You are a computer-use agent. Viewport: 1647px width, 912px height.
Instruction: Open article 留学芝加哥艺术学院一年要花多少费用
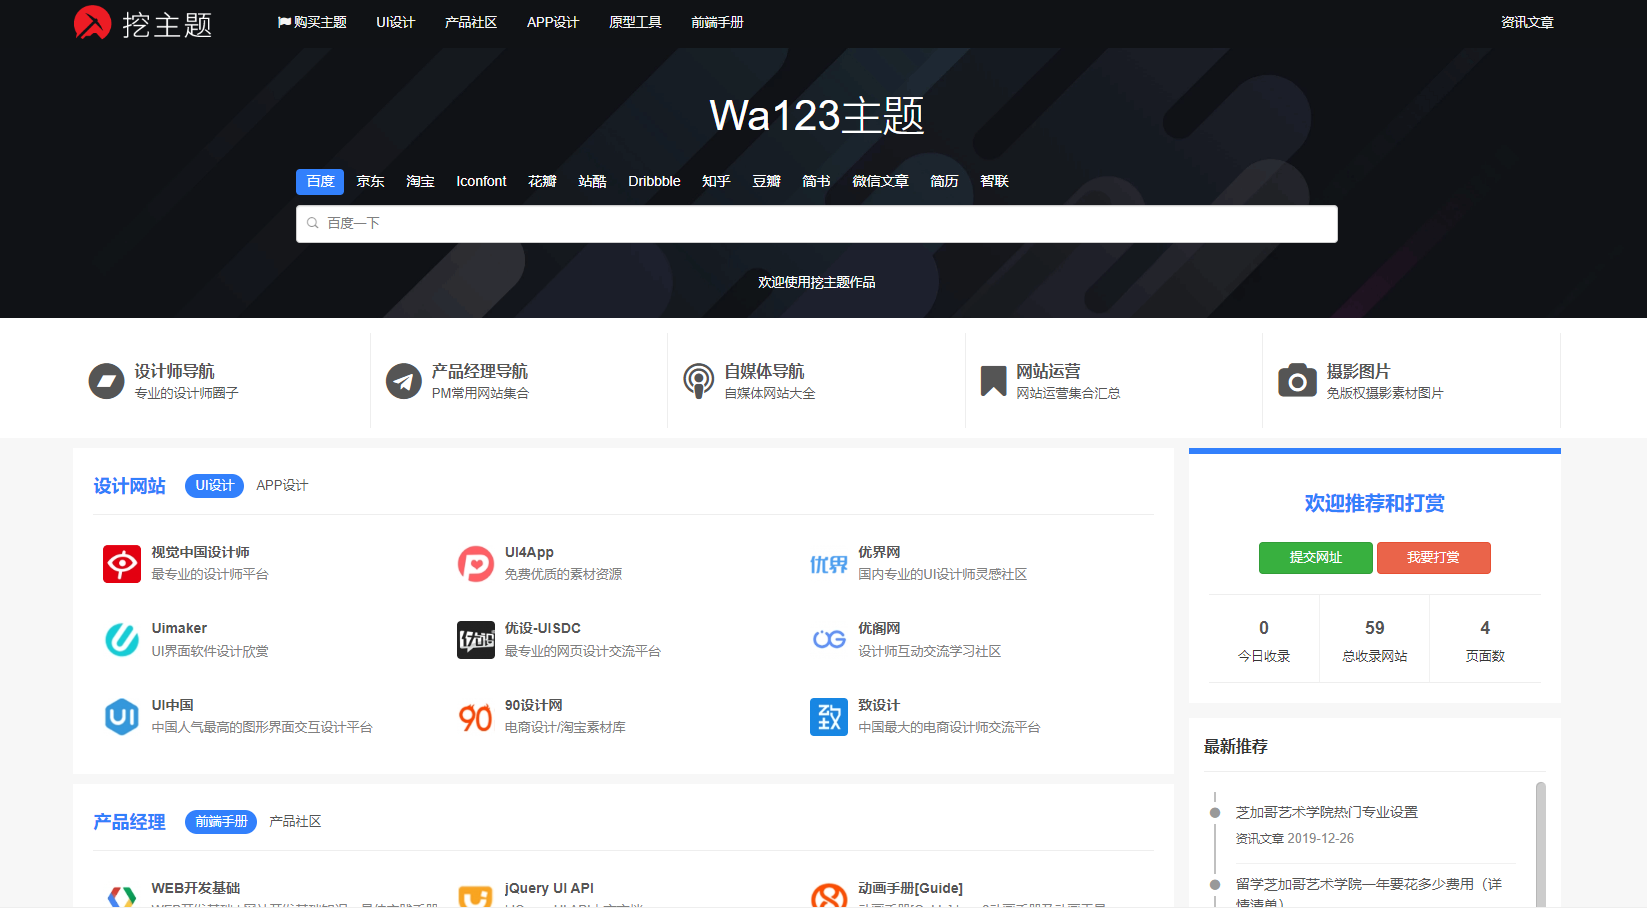pos(1368,891)
